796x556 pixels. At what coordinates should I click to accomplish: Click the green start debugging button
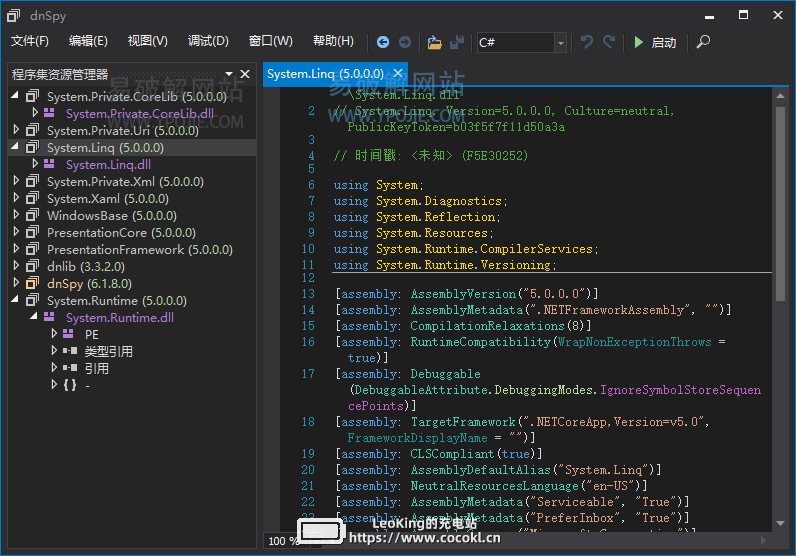[639, 42]
